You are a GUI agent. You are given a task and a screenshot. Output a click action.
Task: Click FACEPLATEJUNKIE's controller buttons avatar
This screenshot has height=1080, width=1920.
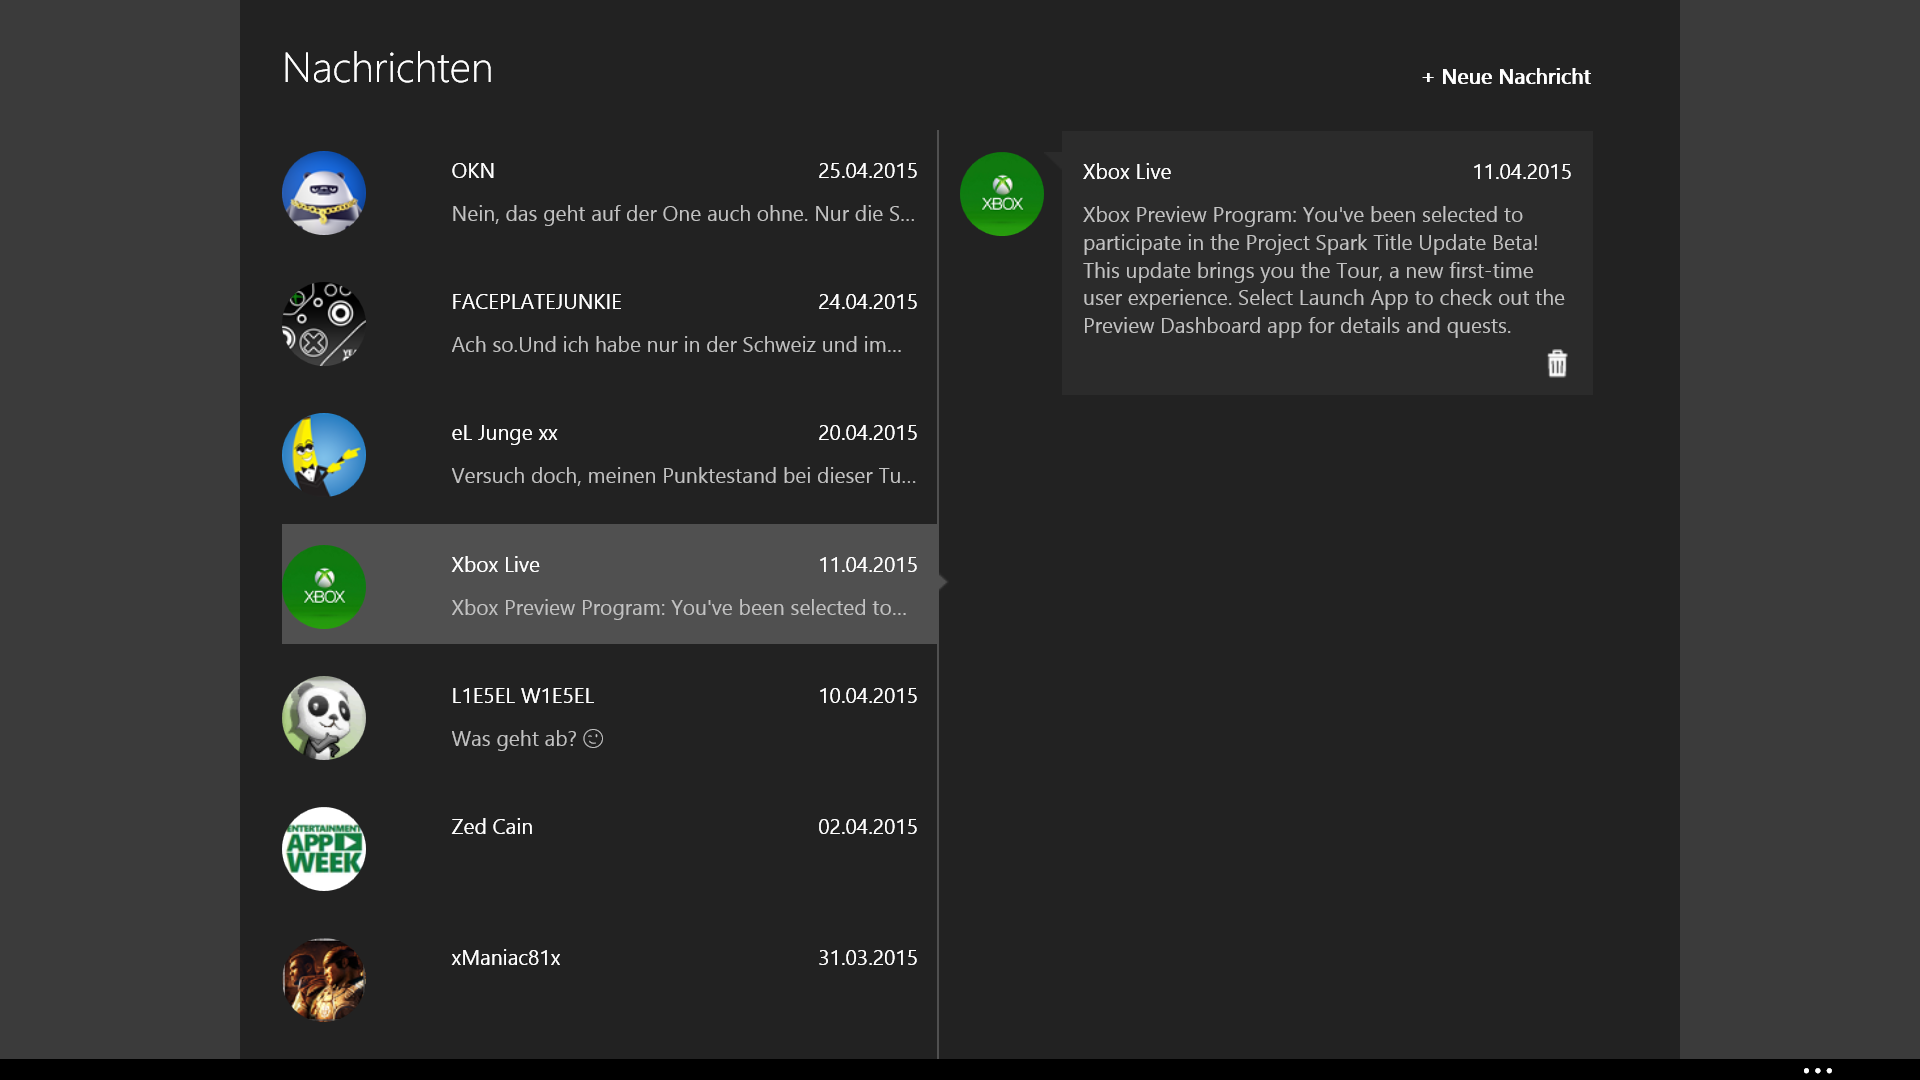(323, 324)
